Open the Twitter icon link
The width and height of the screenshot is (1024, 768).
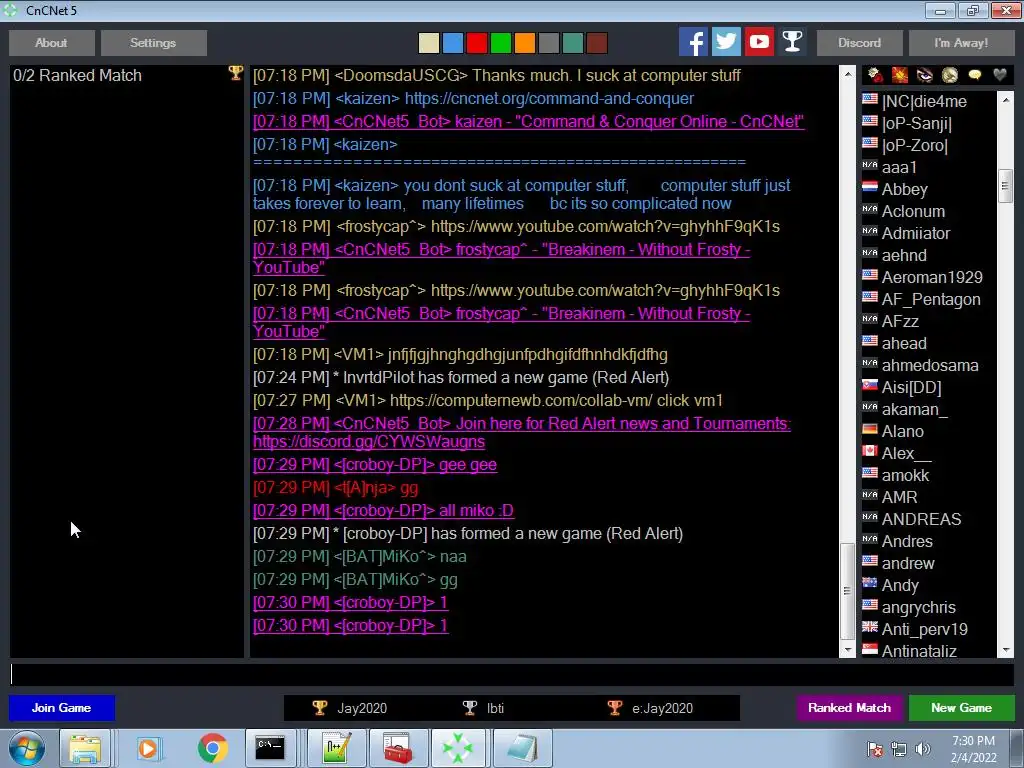[x=726, y=42]
